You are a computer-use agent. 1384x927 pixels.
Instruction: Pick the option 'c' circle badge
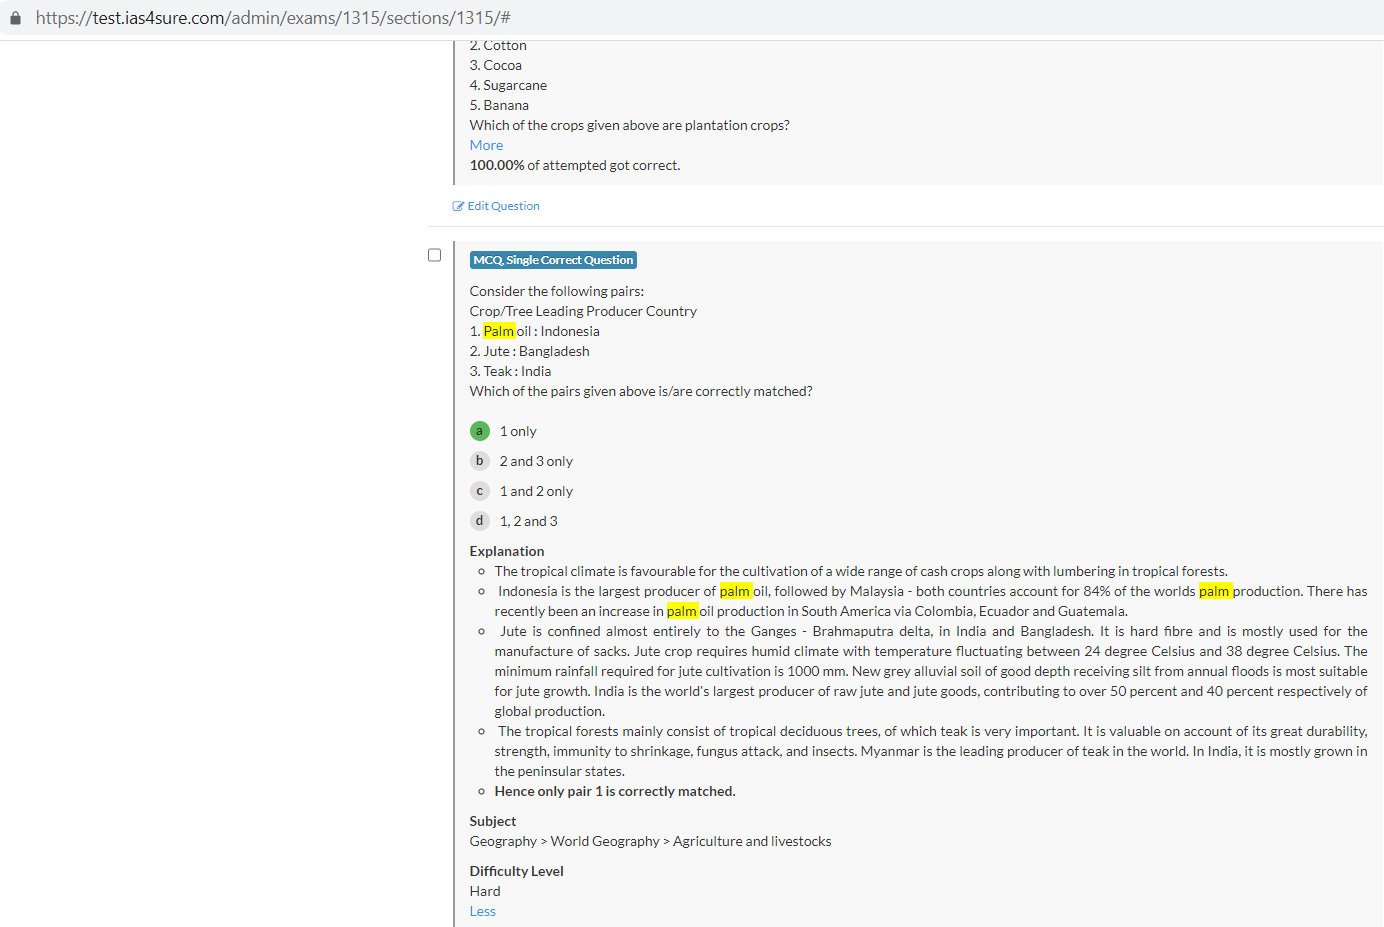pyautogui.click(x=479, y=491)
